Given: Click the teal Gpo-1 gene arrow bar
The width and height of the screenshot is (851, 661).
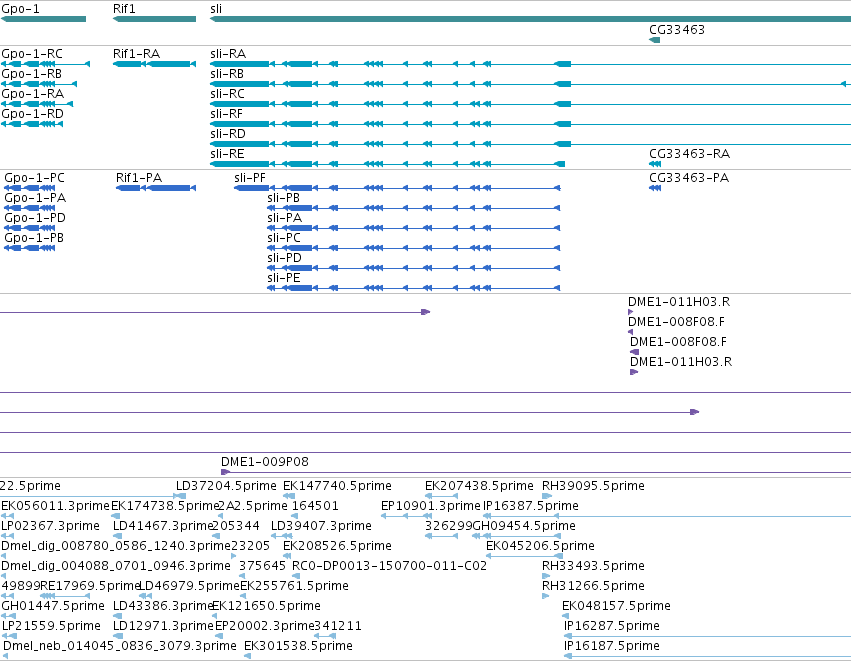Looking at the screenshot, I should click(43, 20).
